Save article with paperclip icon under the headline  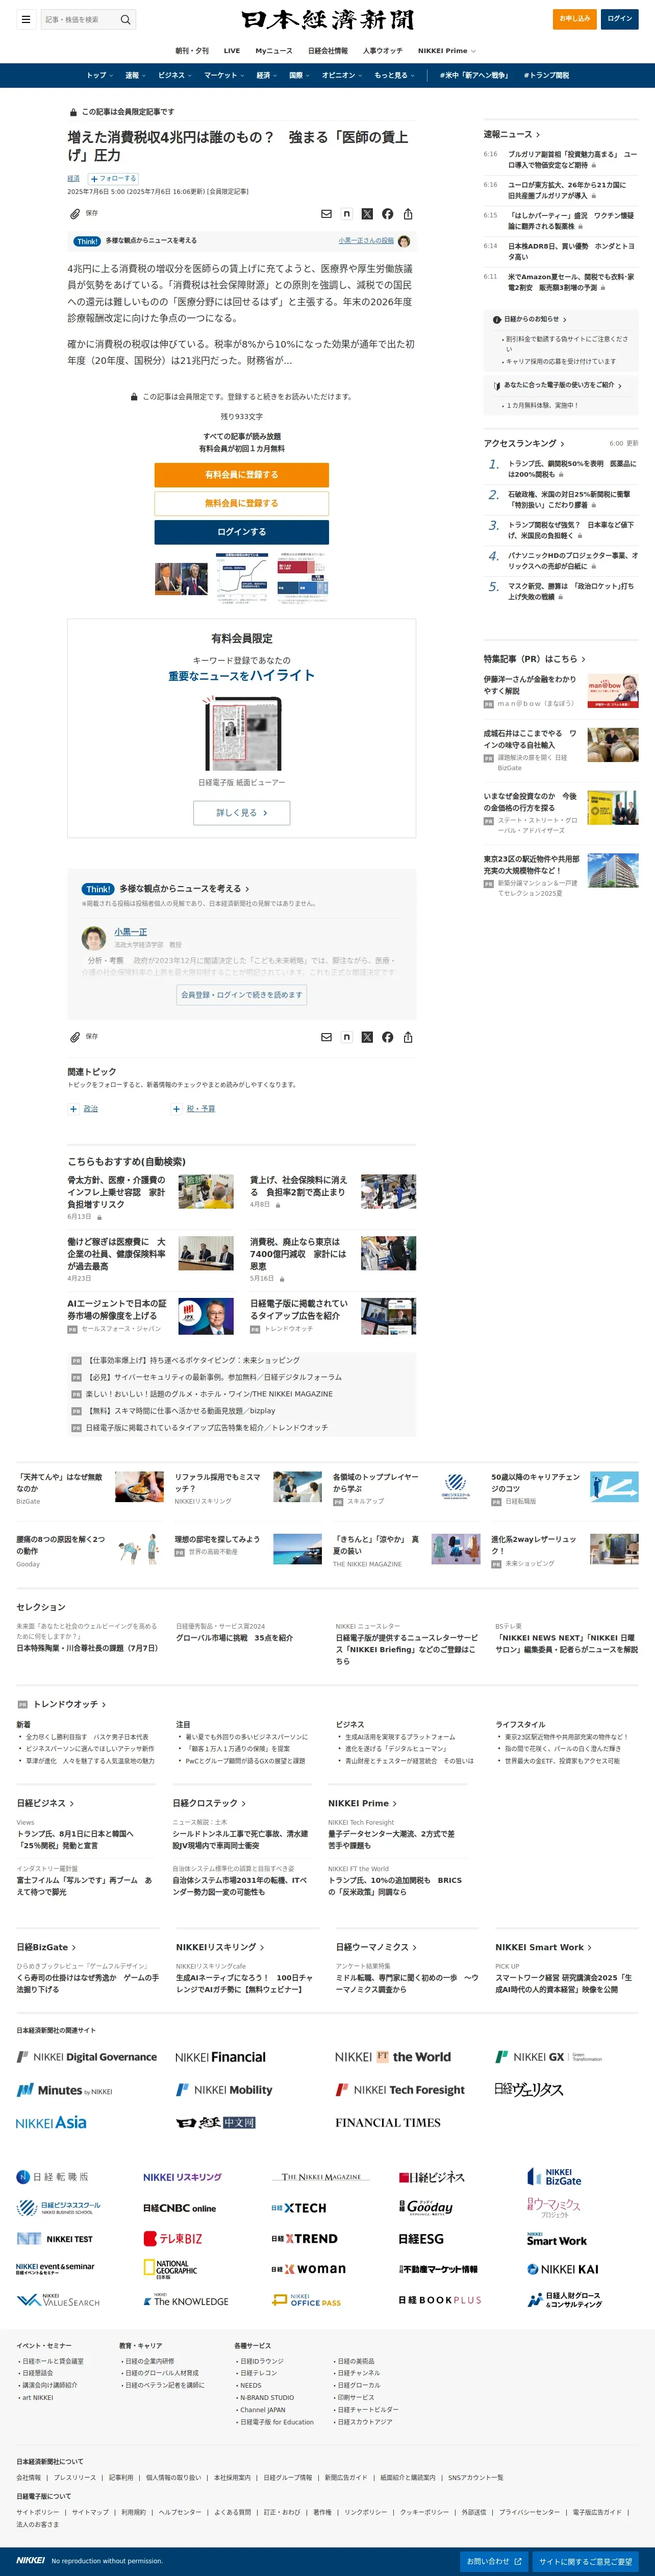point(75,214)
